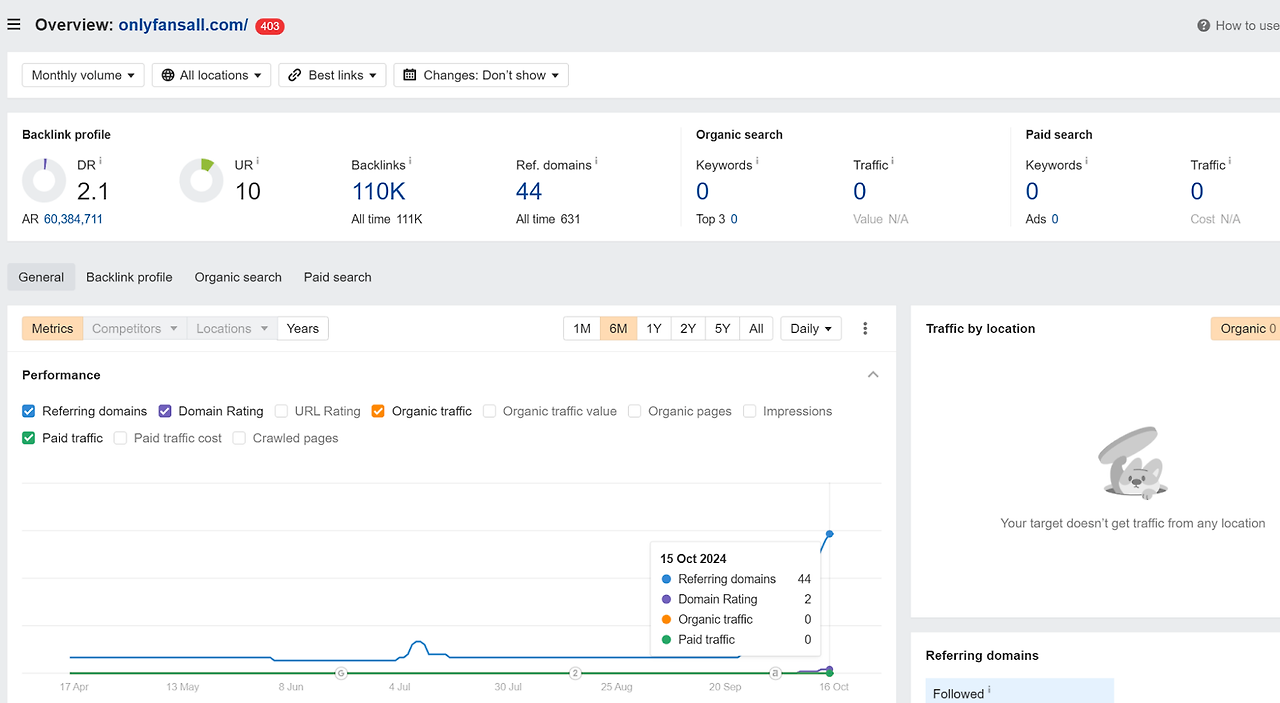Click the 'All time 631' text
This screenshot has height=703, width=1280.
[548, 219]
